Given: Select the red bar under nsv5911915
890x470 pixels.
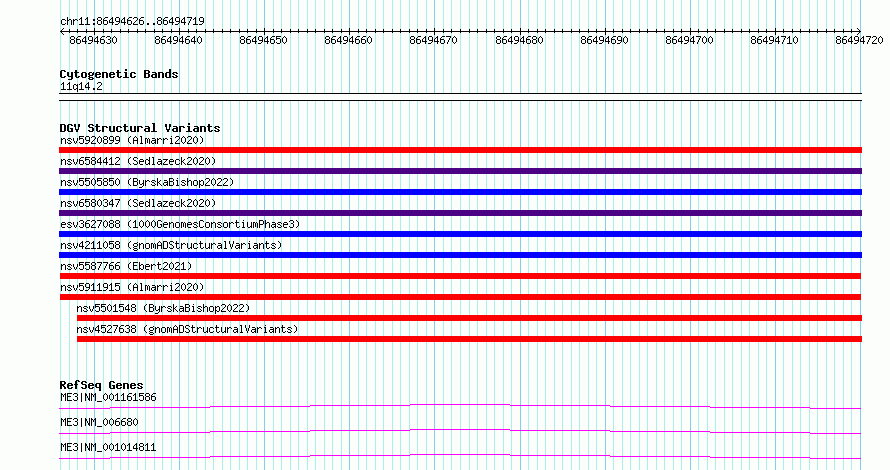Looking at the screenshot, I should pos(460,297).
